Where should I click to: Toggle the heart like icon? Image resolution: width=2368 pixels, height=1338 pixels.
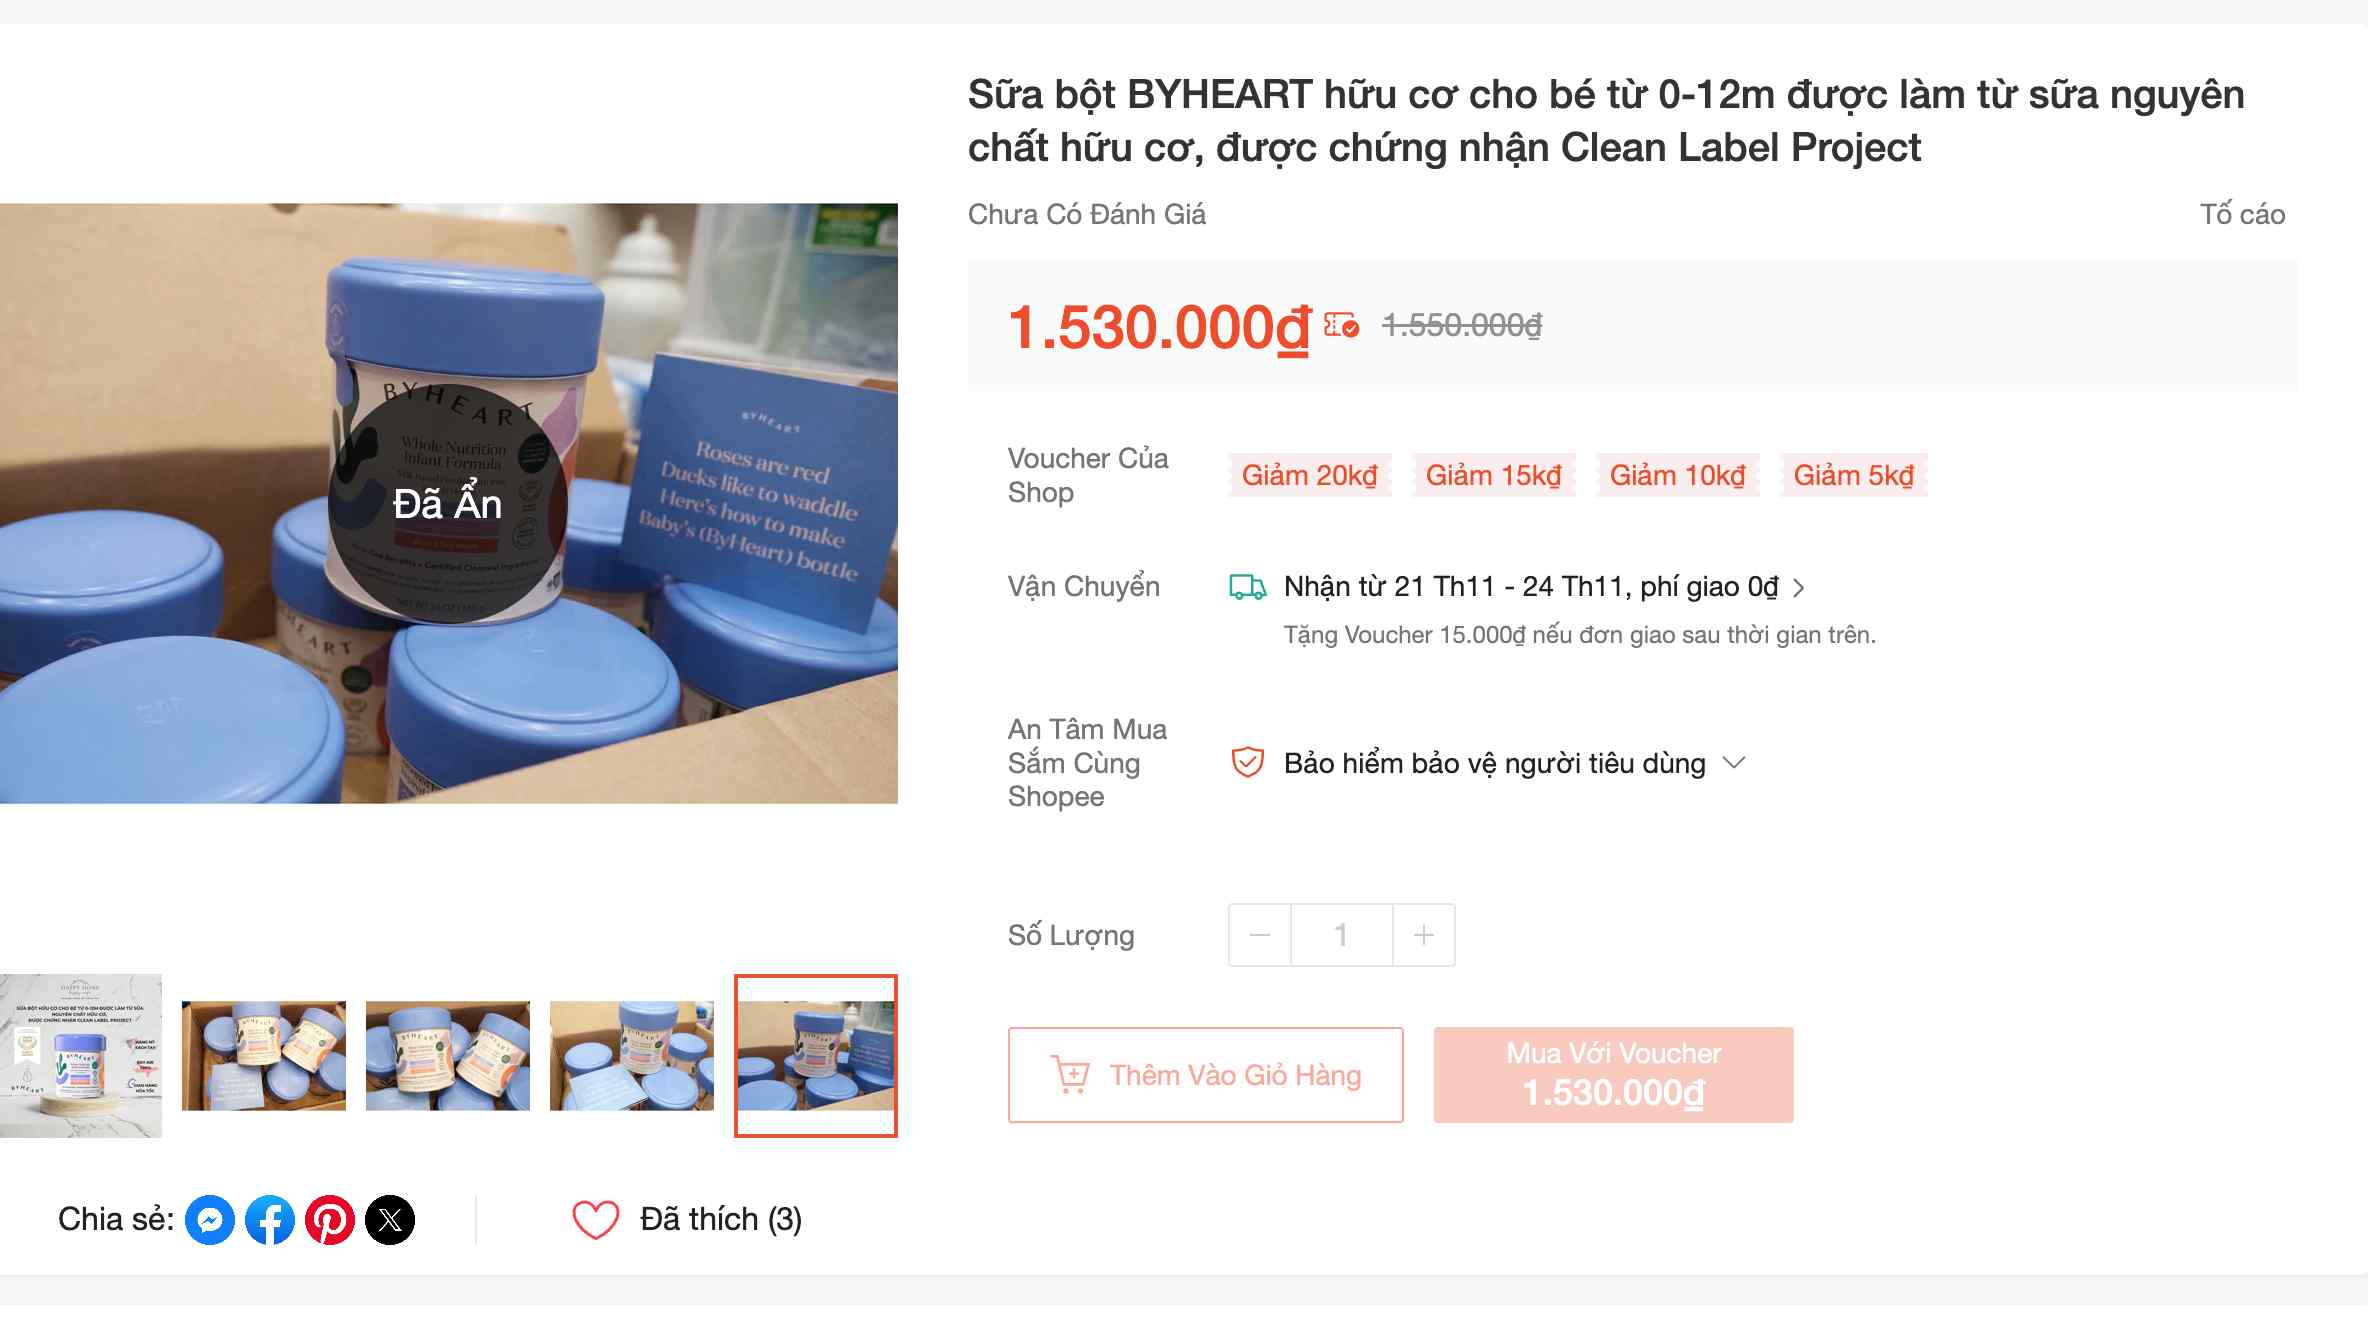[x=595, y=1220]
